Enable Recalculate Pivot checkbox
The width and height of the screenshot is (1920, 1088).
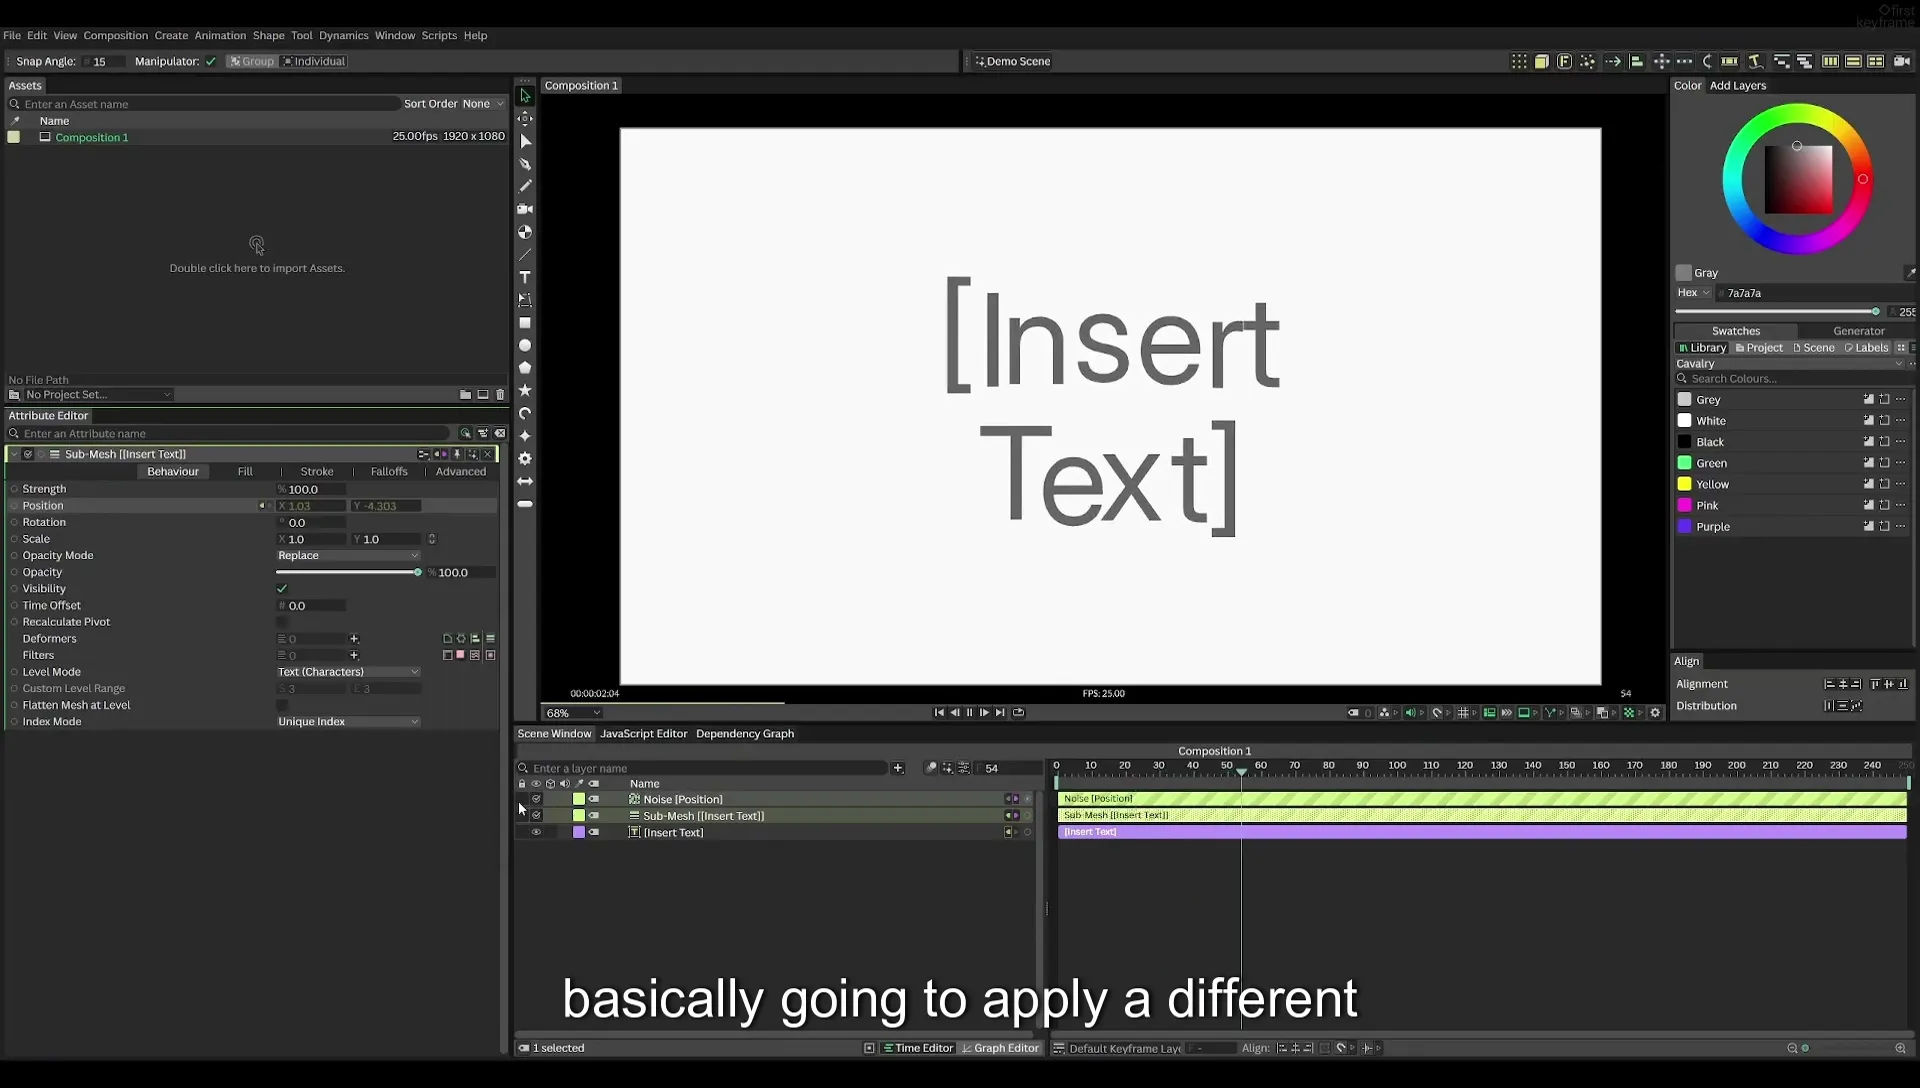[282, 622]
